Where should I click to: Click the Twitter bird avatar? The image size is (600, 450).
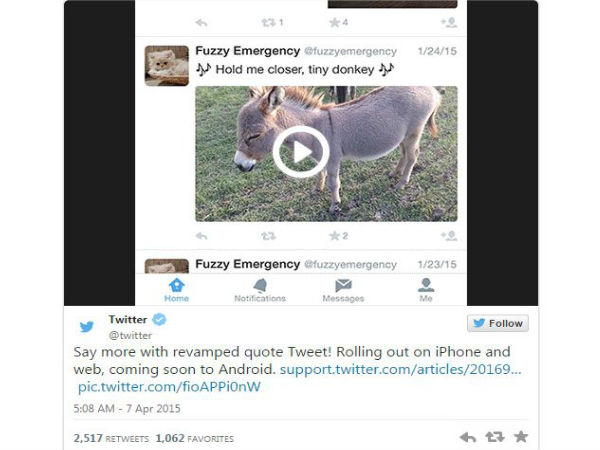click(x=87, y=326)
